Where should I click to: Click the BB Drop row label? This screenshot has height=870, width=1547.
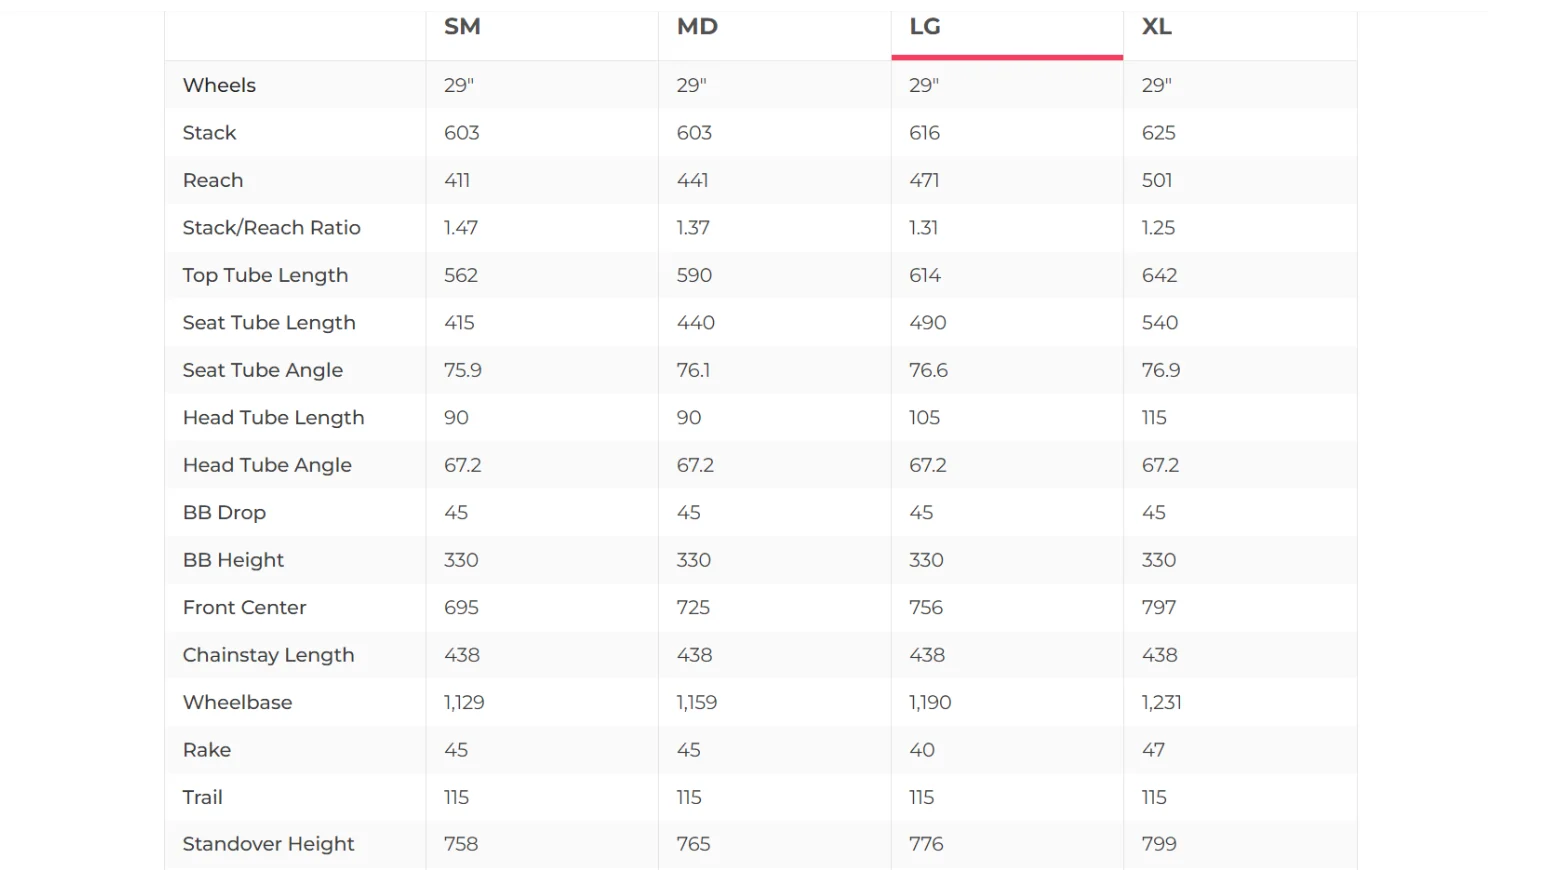click(224, 513)
